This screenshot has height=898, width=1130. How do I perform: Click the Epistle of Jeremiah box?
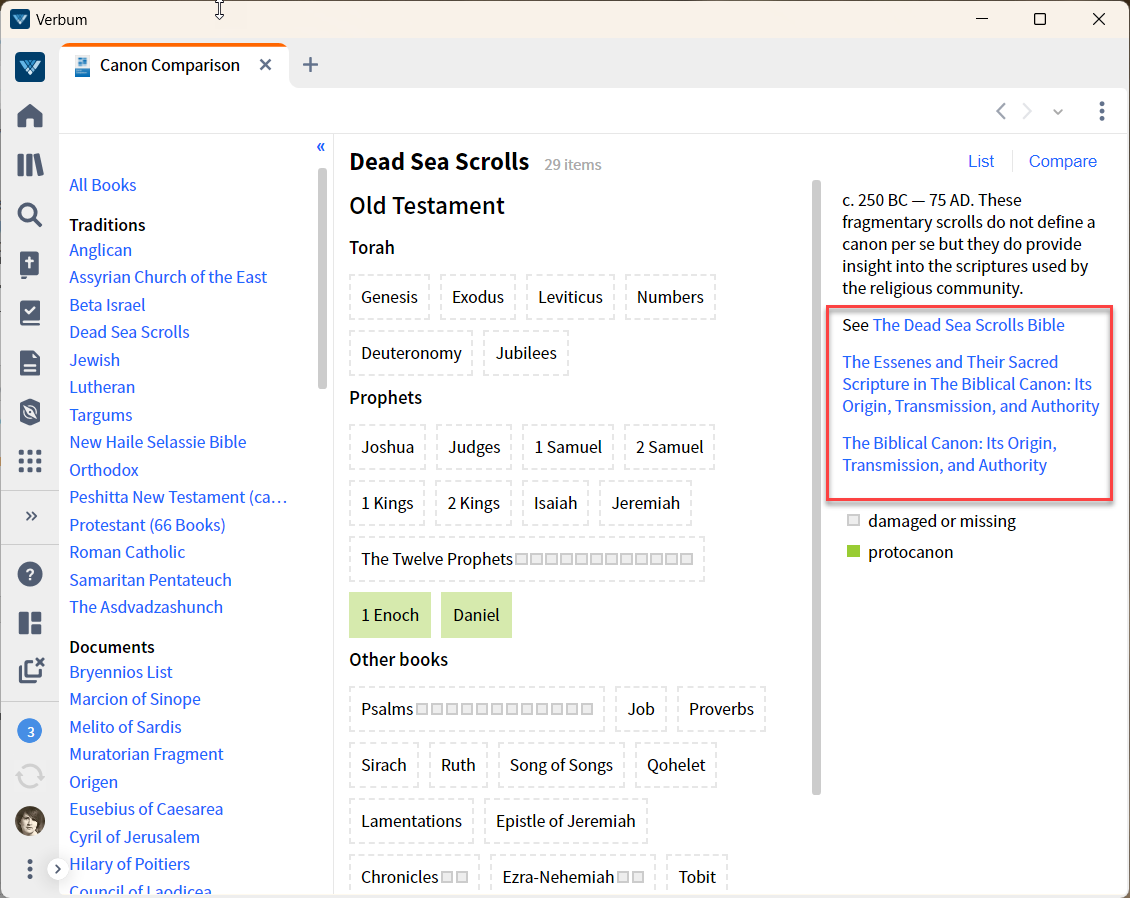[566, 821]
